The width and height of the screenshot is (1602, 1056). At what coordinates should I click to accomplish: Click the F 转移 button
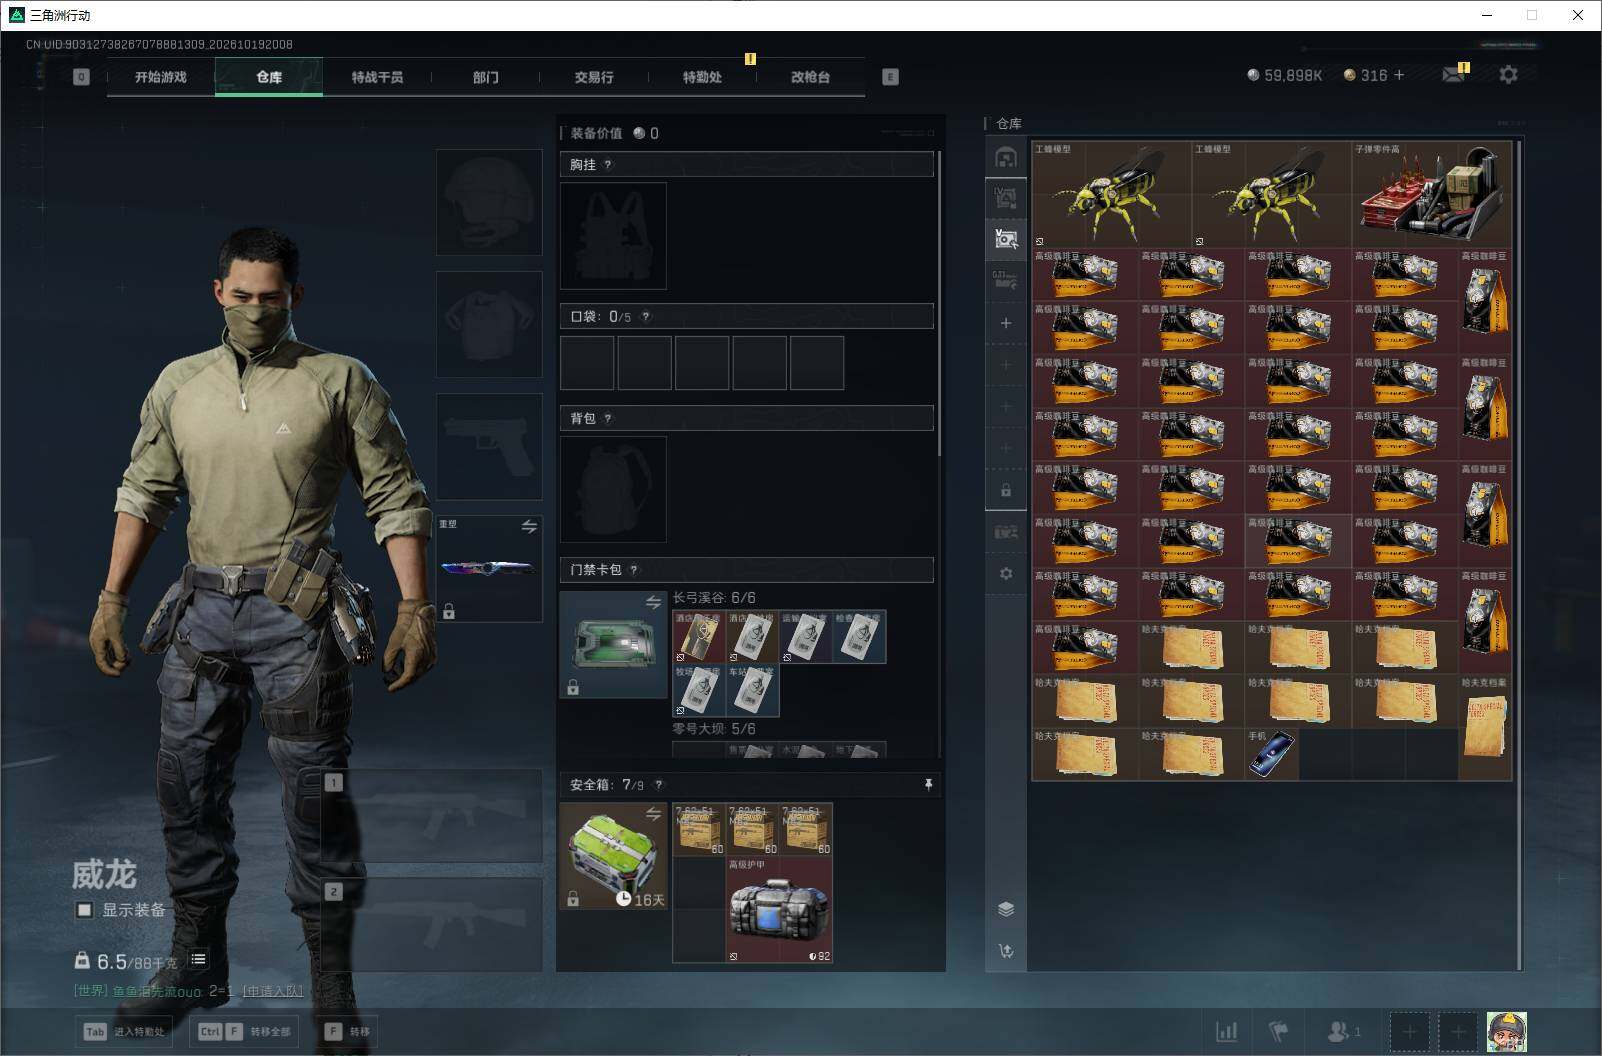(348, 1032)
